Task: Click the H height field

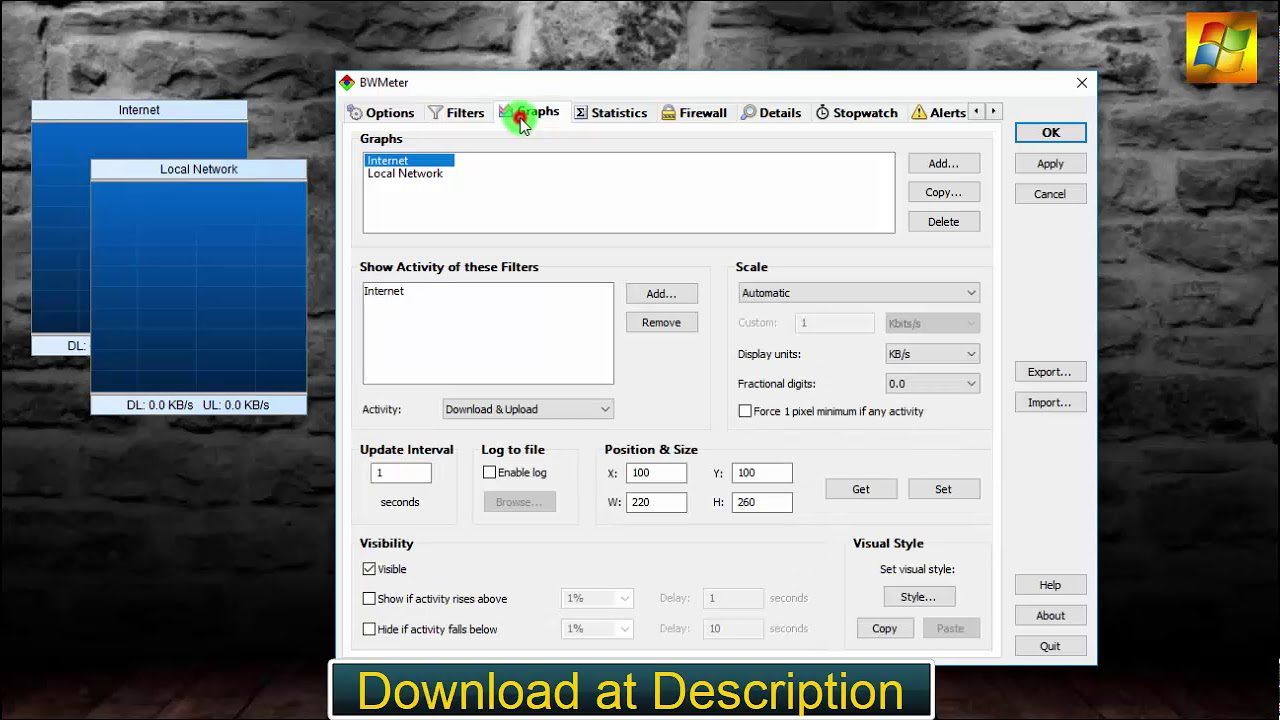Action: click(x=762, y=502)
